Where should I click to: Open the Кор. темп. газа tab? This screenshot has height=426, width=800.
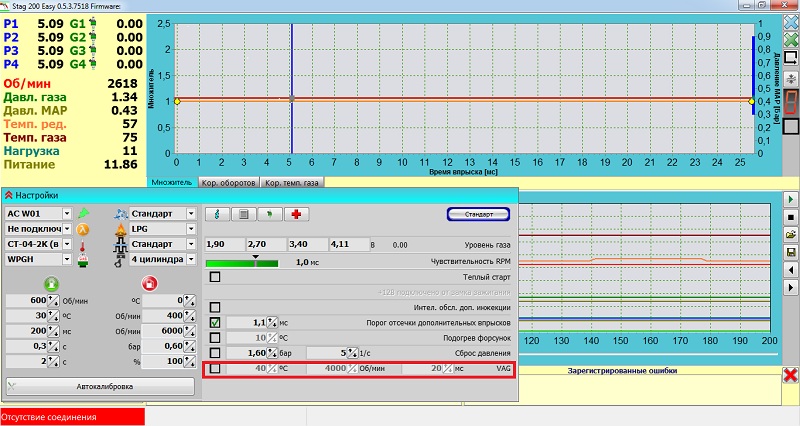click(290, 183)
